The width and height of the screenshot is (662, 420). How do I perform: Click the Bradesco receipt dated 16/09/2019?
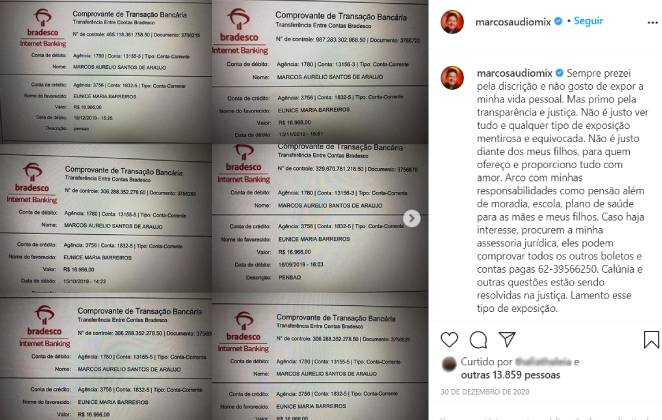pos(320,217)
